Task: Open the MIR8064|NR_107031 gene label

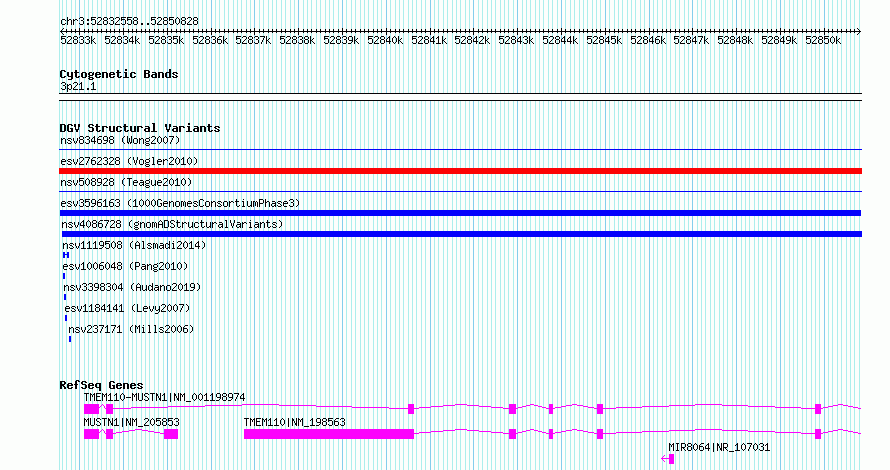Action: pos(719,447)
